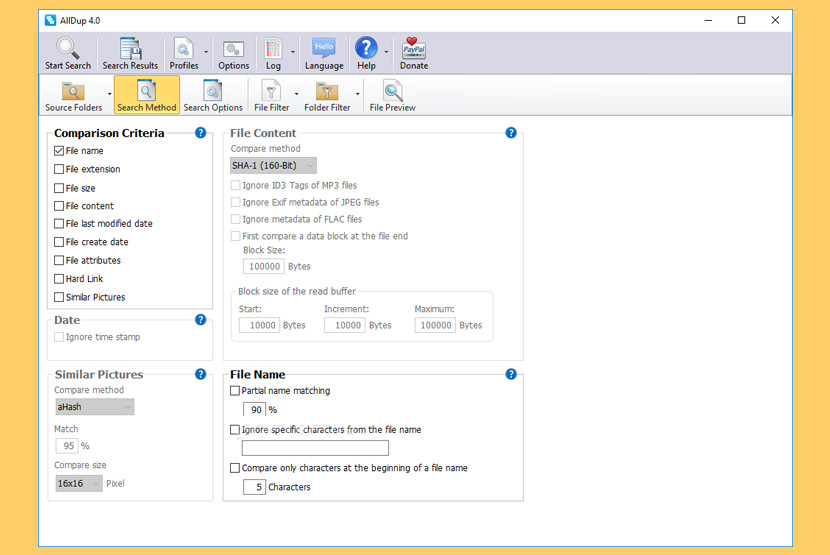Click the Date section help icon
This screenshot has width=830, height=555.
tap(200, 320)
